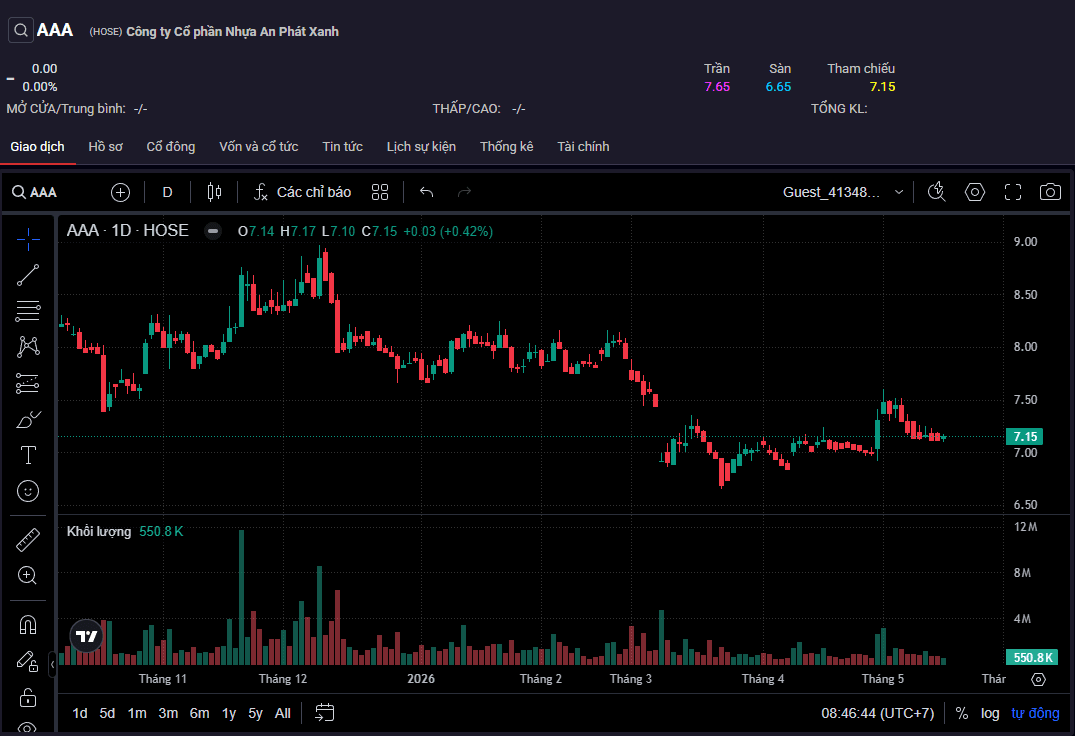Open the Tin tức tab
This screenshot has height=736, width=1075.
point(343,147)
